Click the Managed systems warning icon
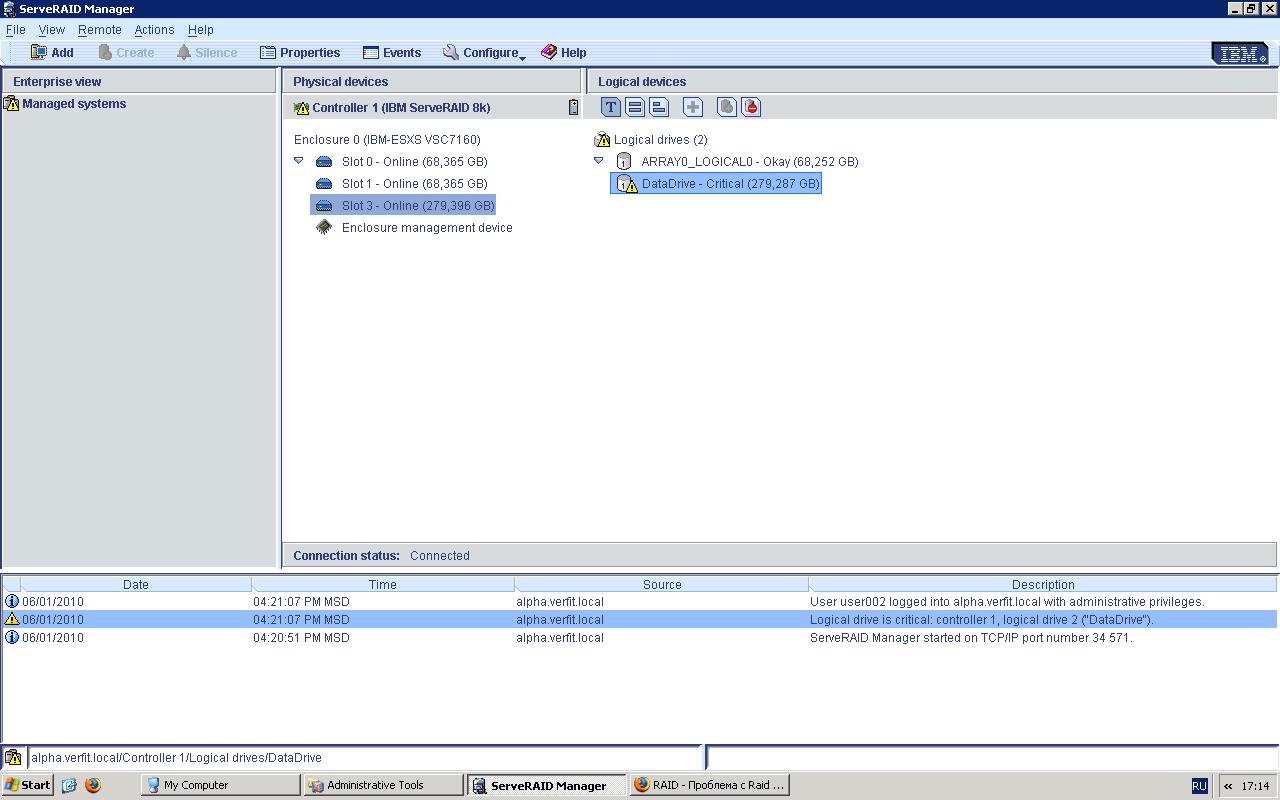The width and height of the screenshot is (1280, 800). tap(12, 104)
